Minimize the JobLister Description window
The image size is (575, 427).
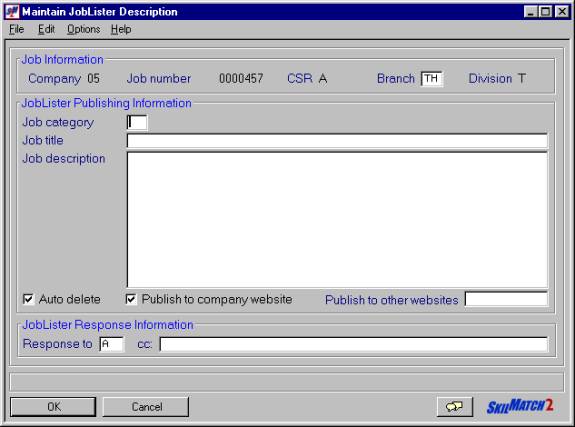(x=531, y=12)
